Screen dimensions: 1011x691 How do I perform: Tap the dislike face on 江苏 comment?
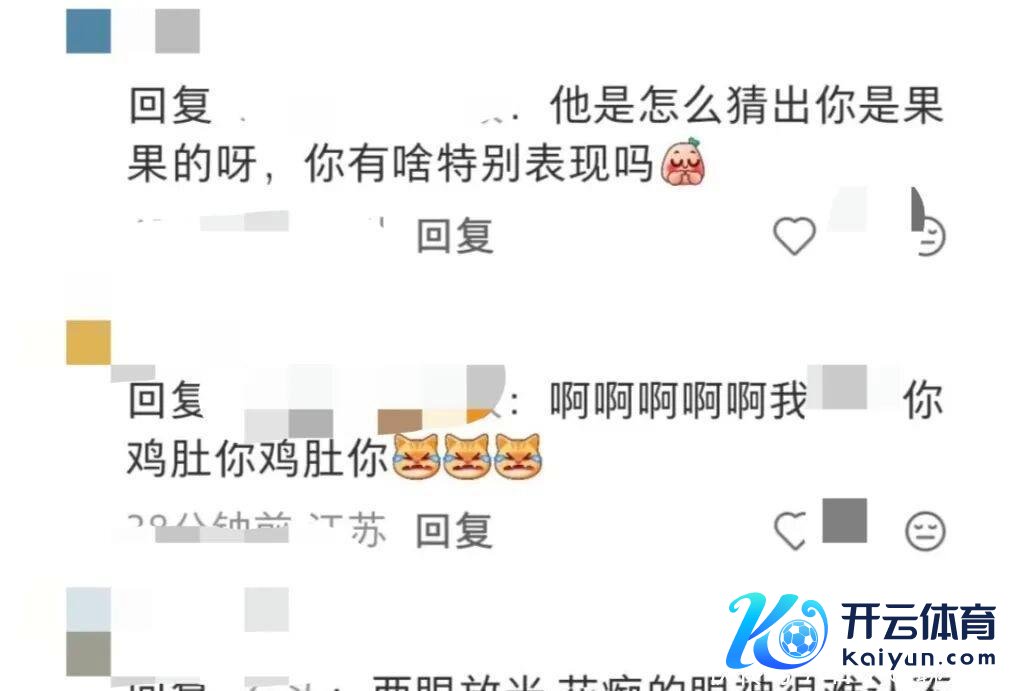(x=925, y=531)
